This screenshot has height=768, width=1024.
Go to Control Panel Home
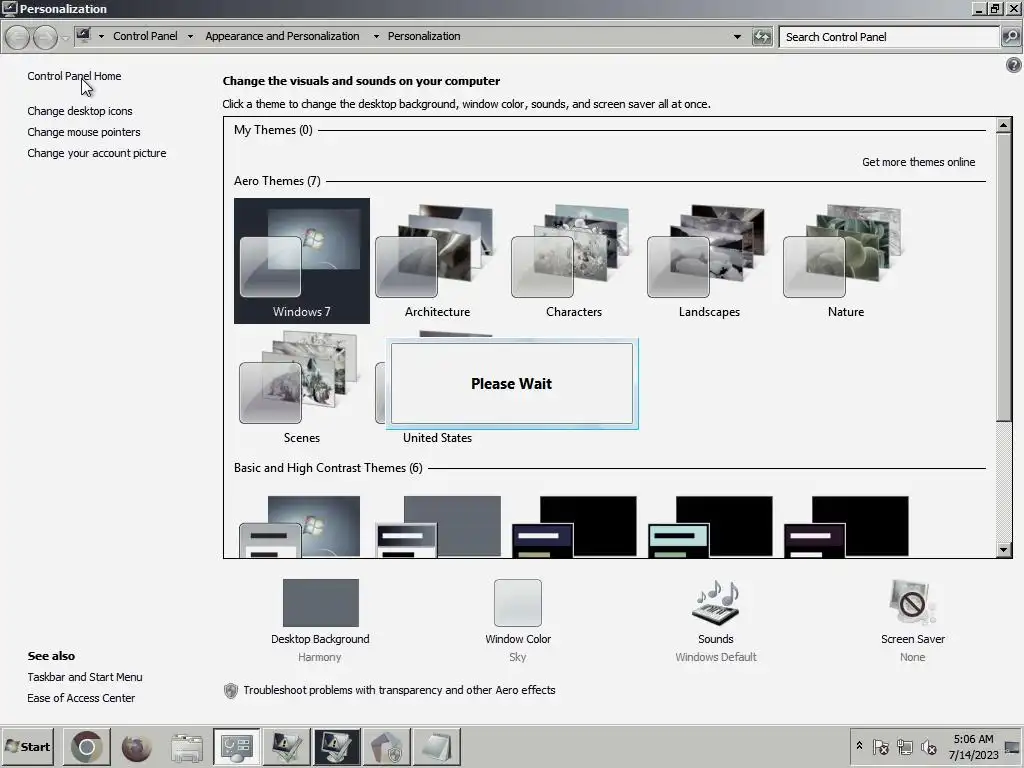pos(74,76)
